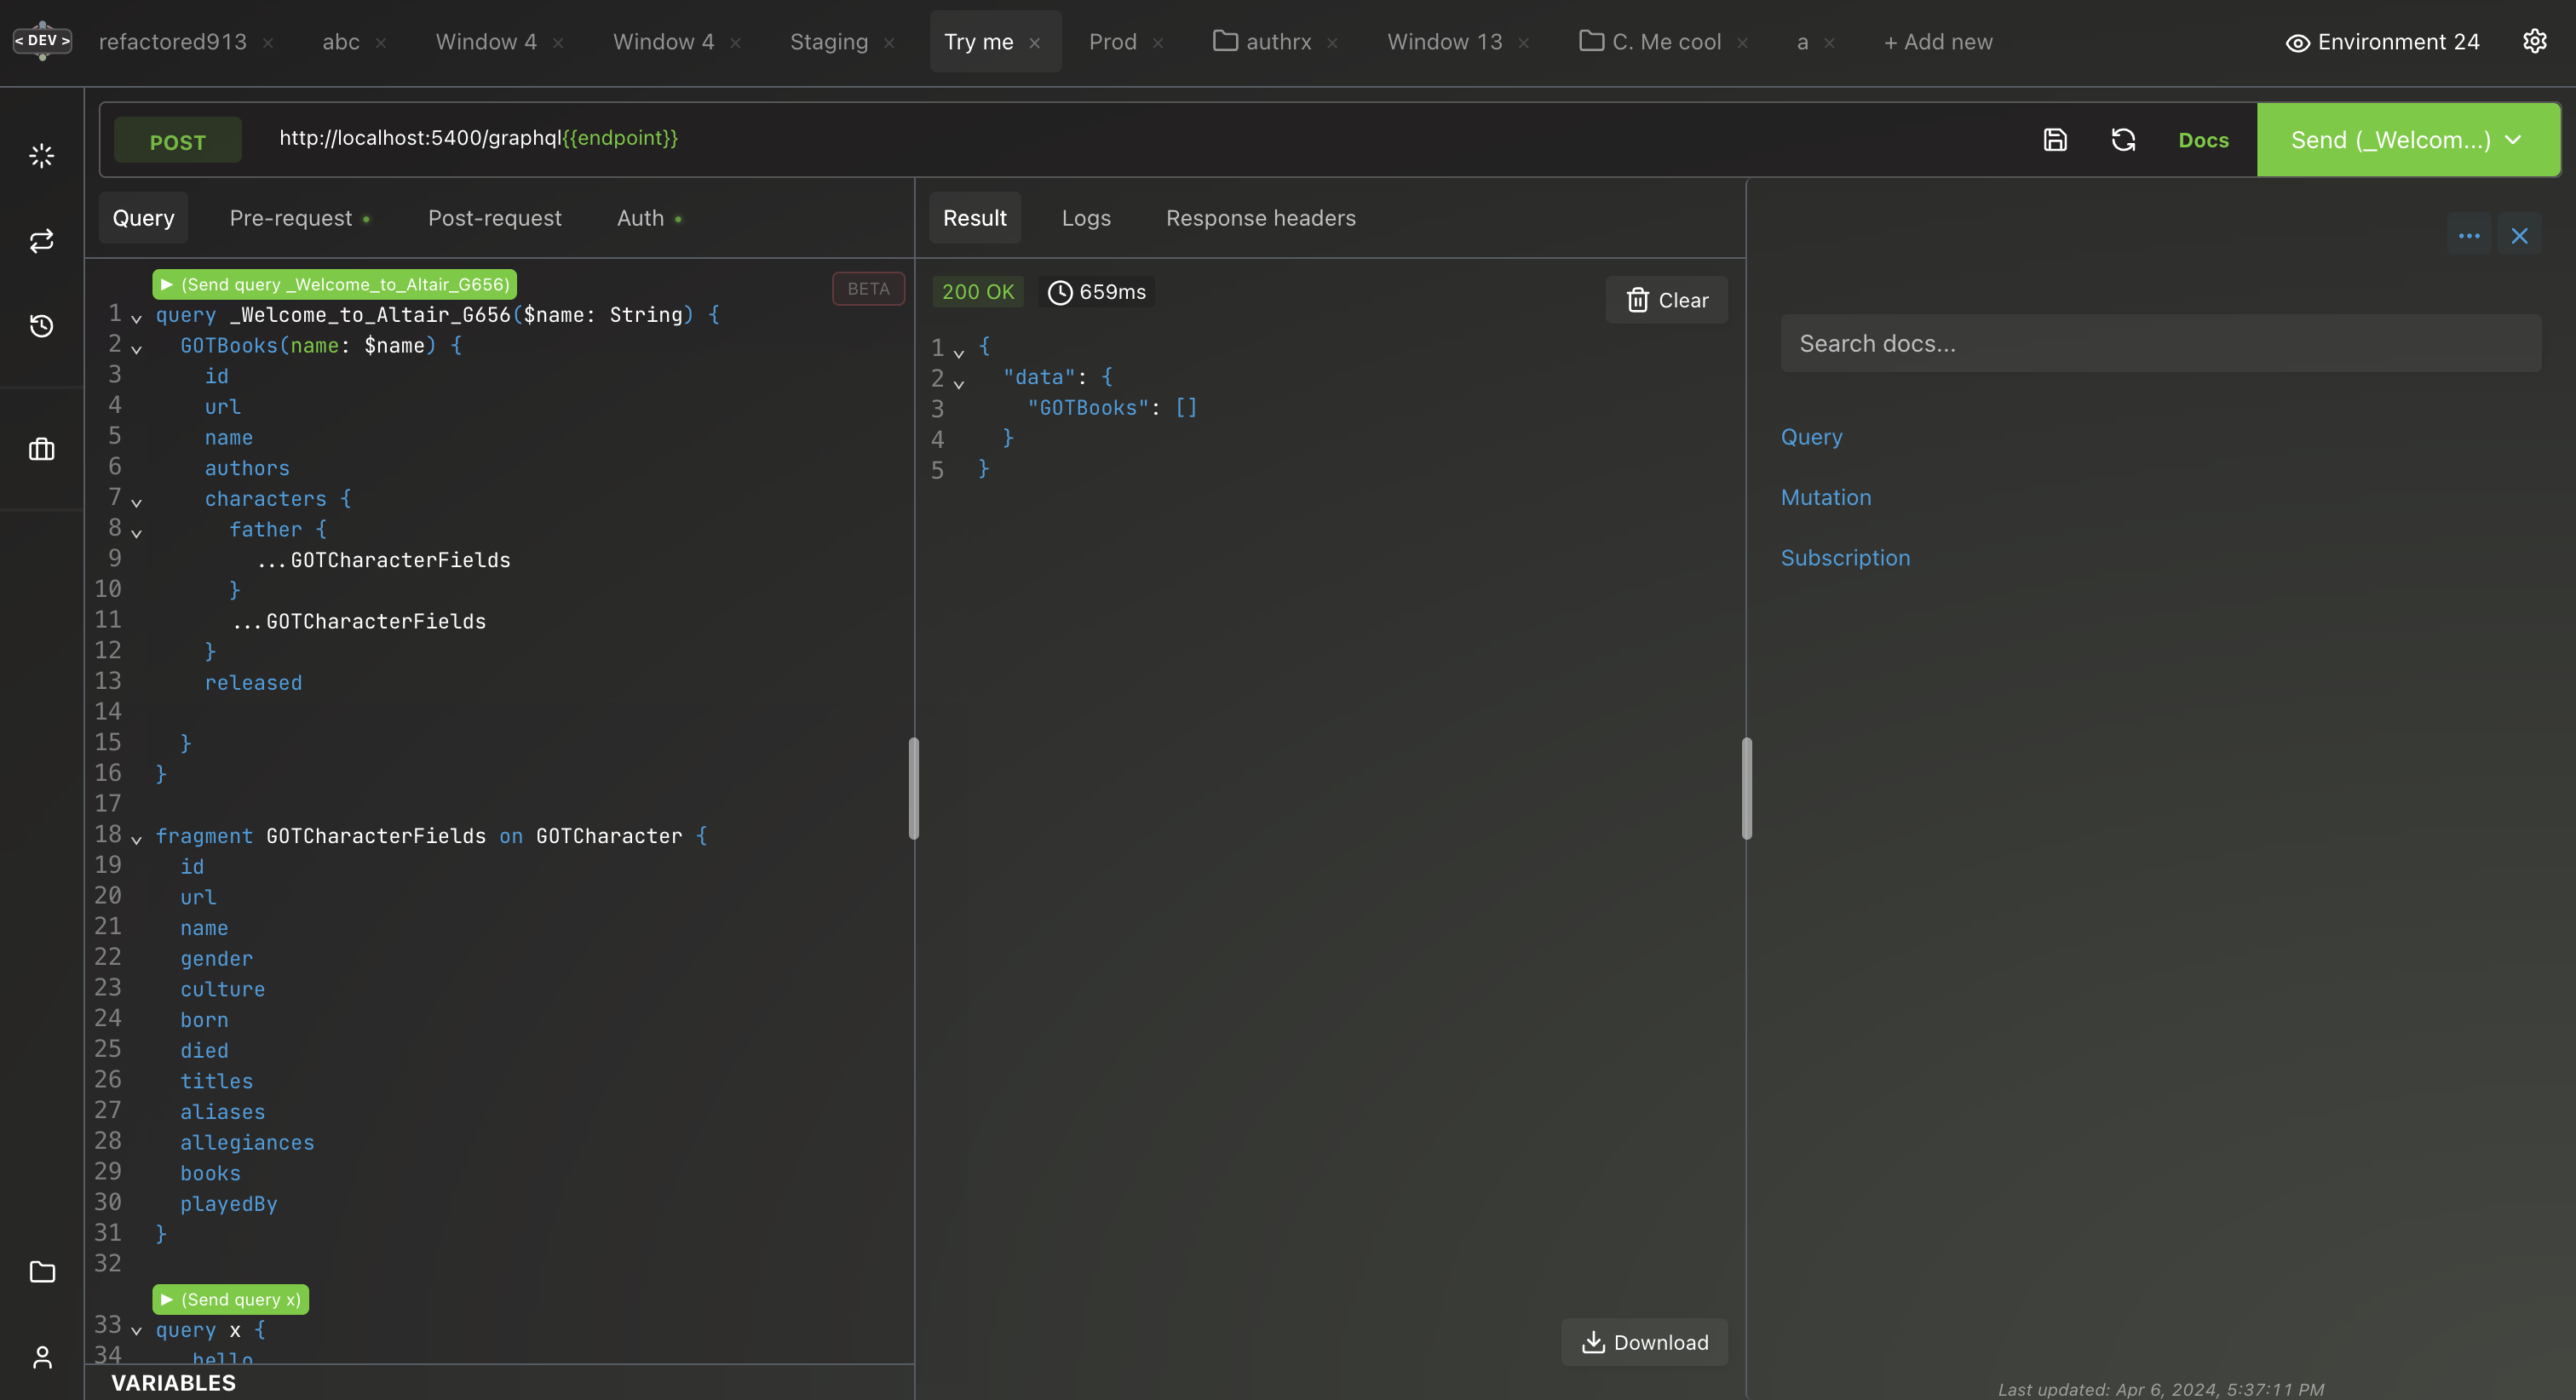Screen dimensions: 2576x1400
Task: Collapse query x line 33 fold arrow
Action: 137,1330
